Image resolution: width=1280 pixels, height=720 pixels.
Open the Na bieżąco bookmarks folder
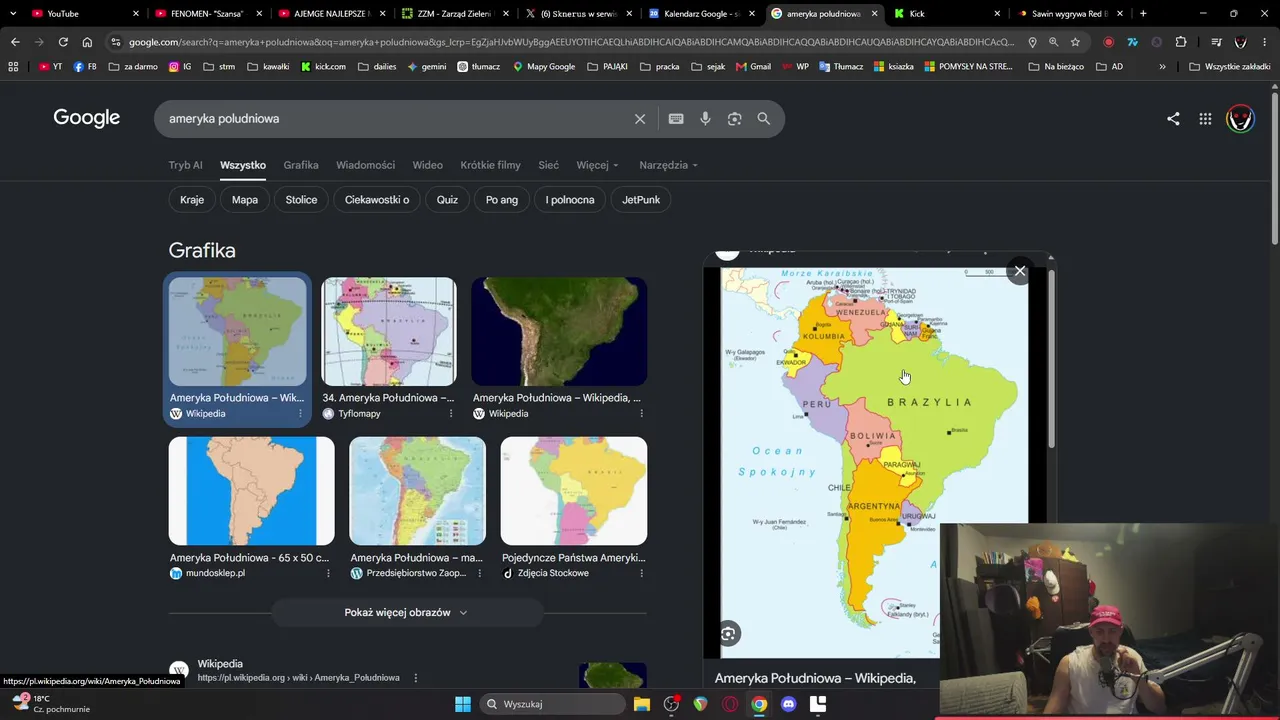(x=1056, y=67)
